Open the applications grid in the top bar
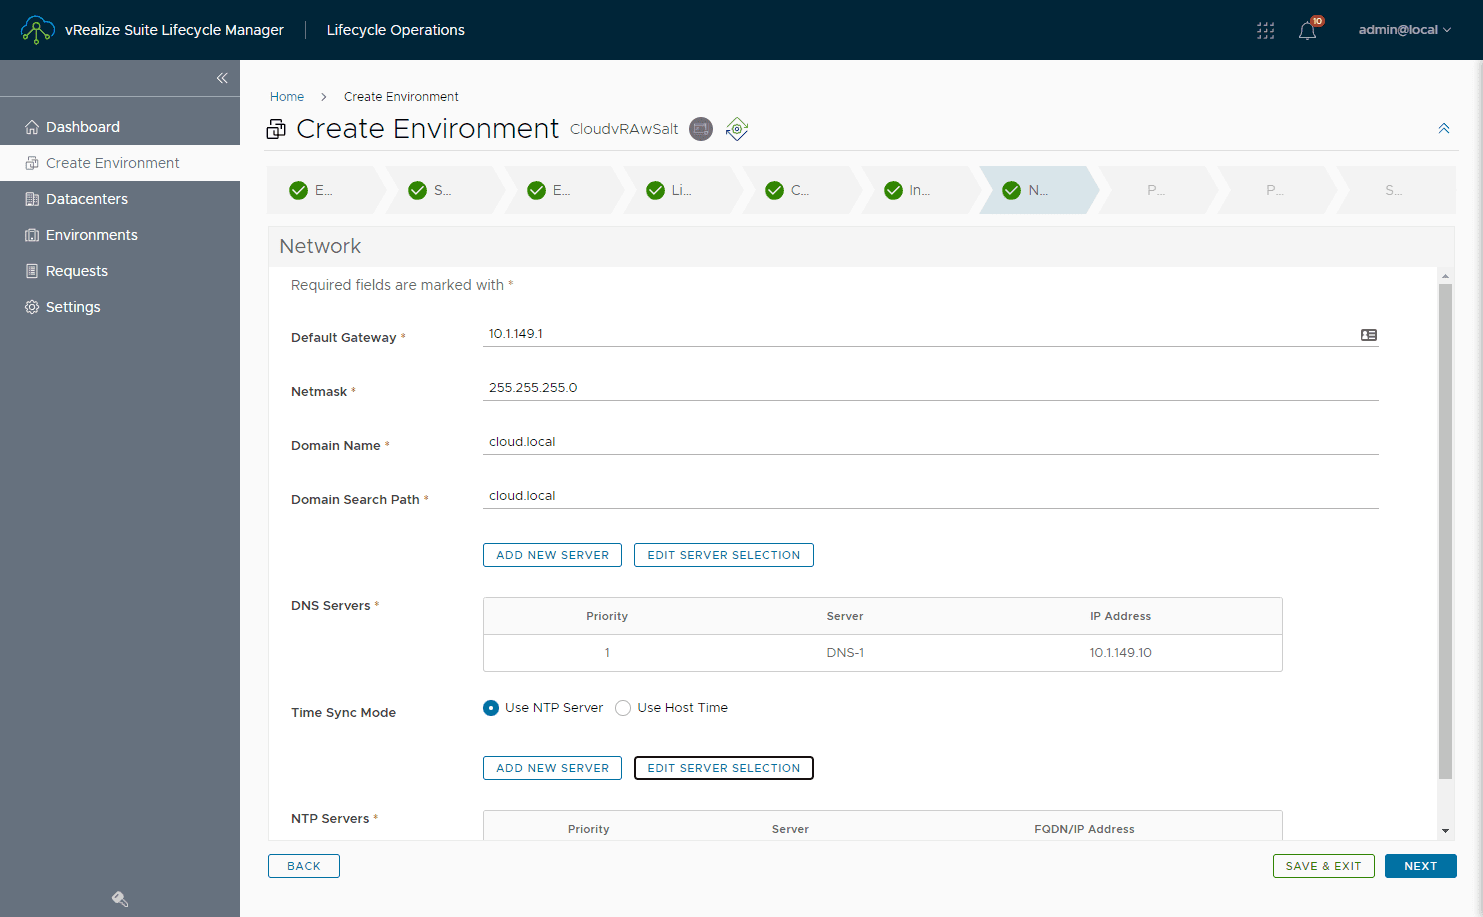This screenshot has width=1483, height=917. coord(1265,30)
